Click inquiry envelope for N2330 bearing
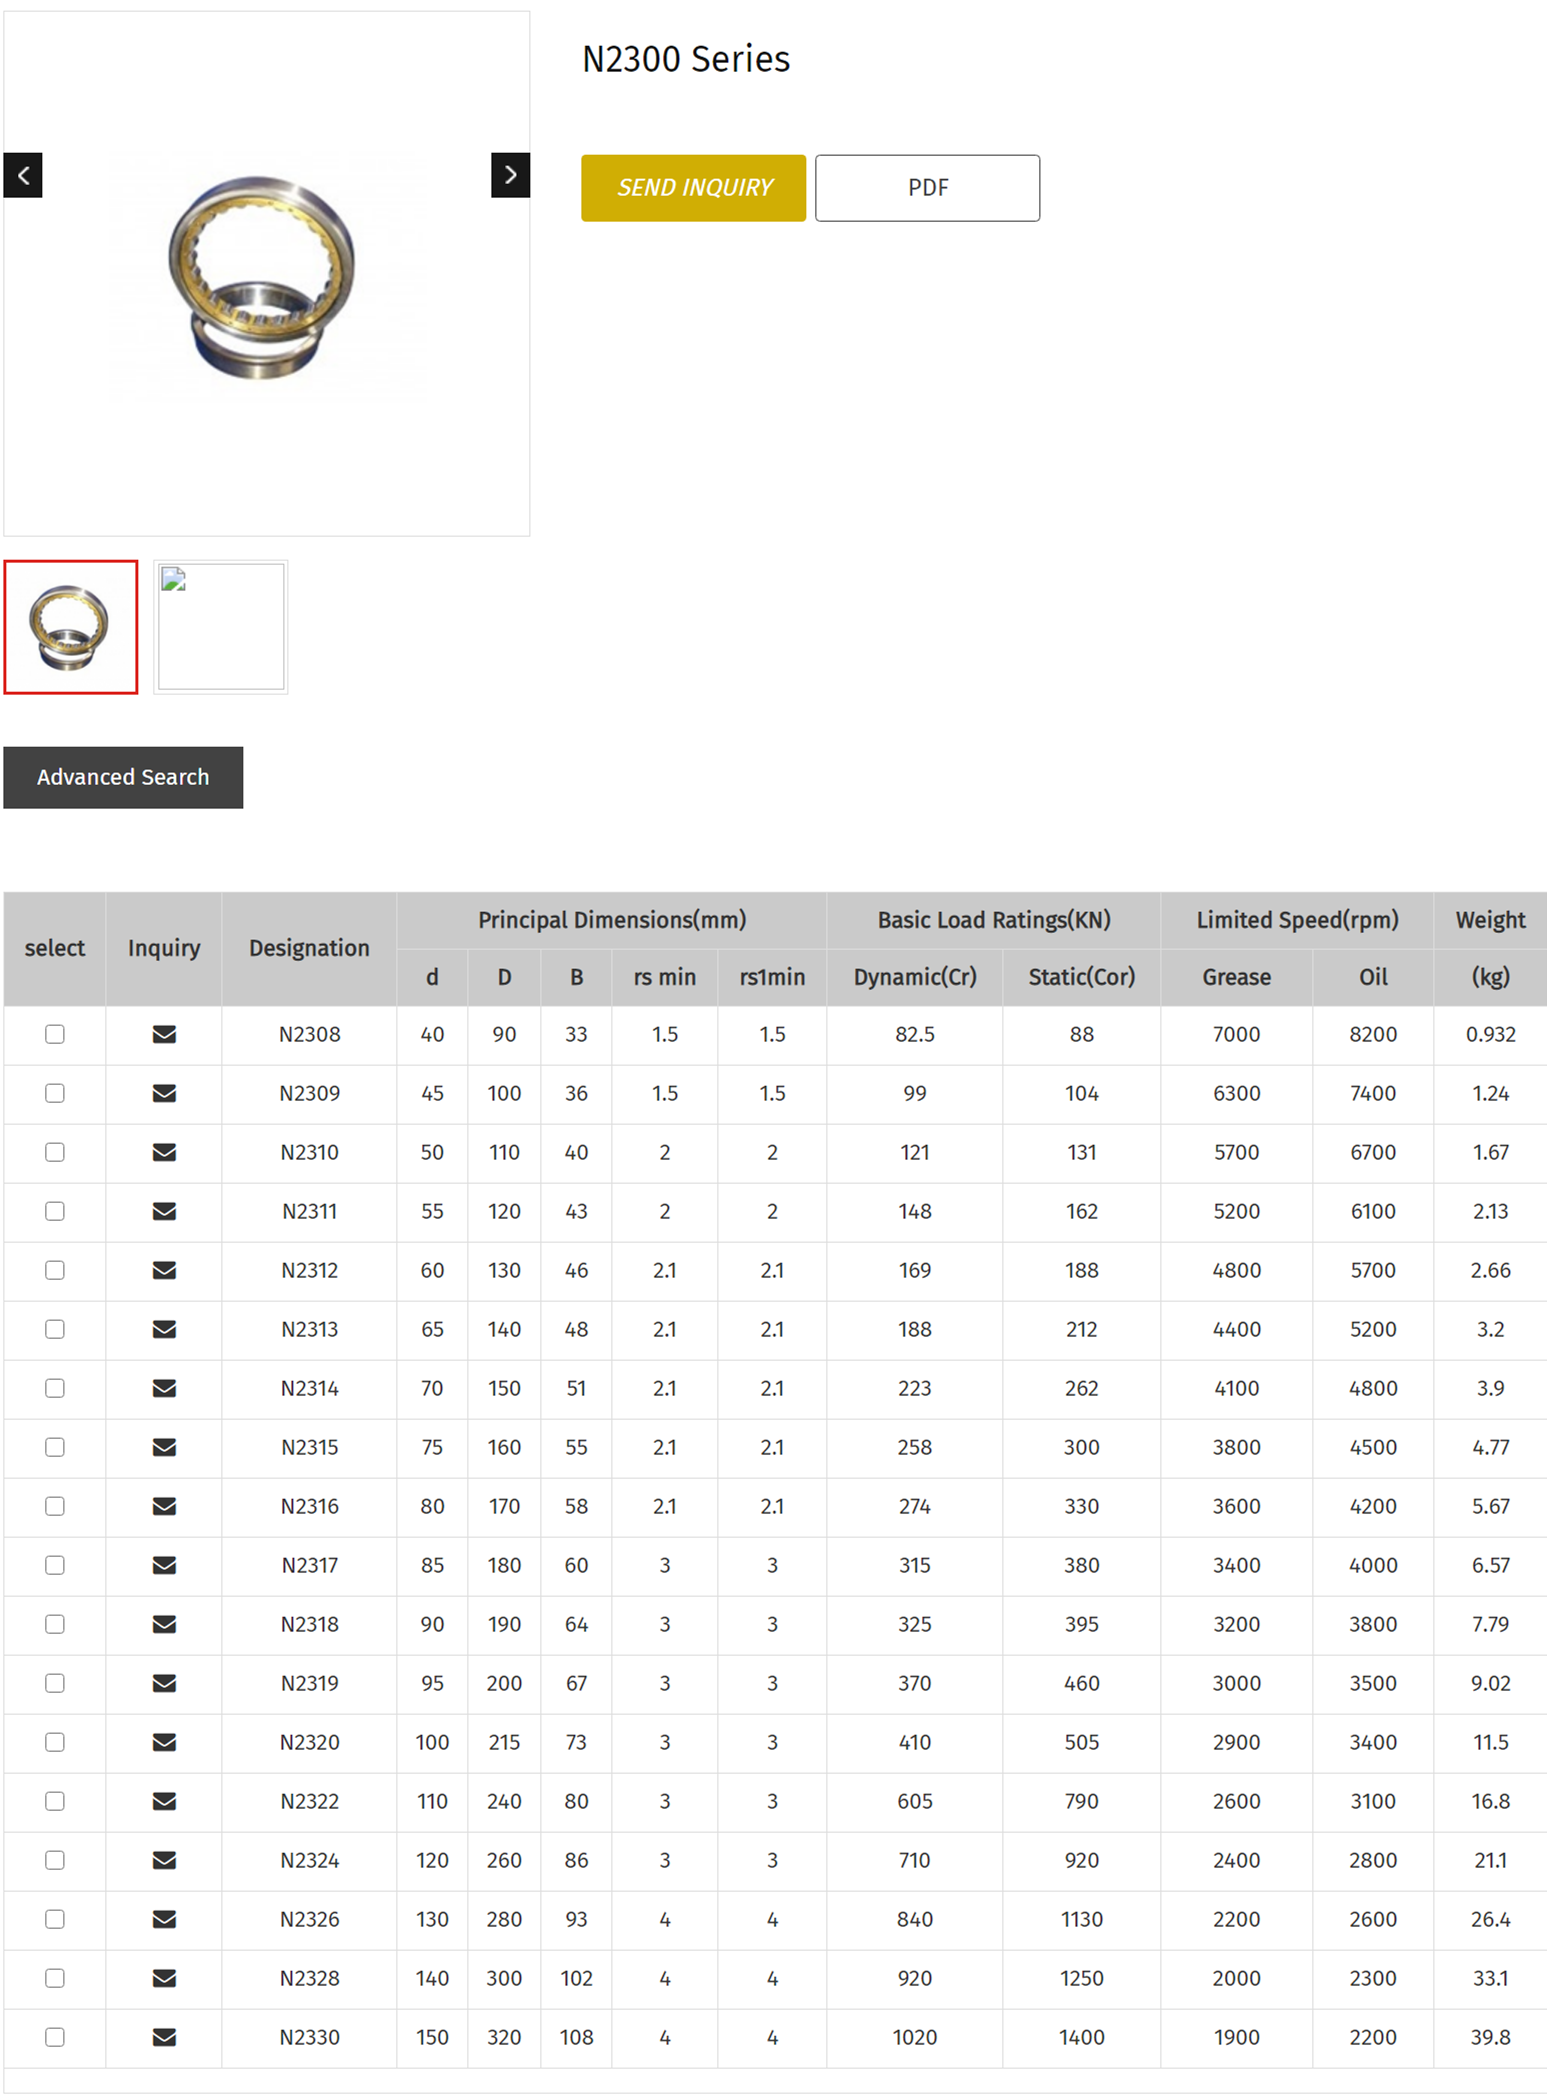The width and height of the screenshot is (1547, 2097). [x=164, y=2037]
